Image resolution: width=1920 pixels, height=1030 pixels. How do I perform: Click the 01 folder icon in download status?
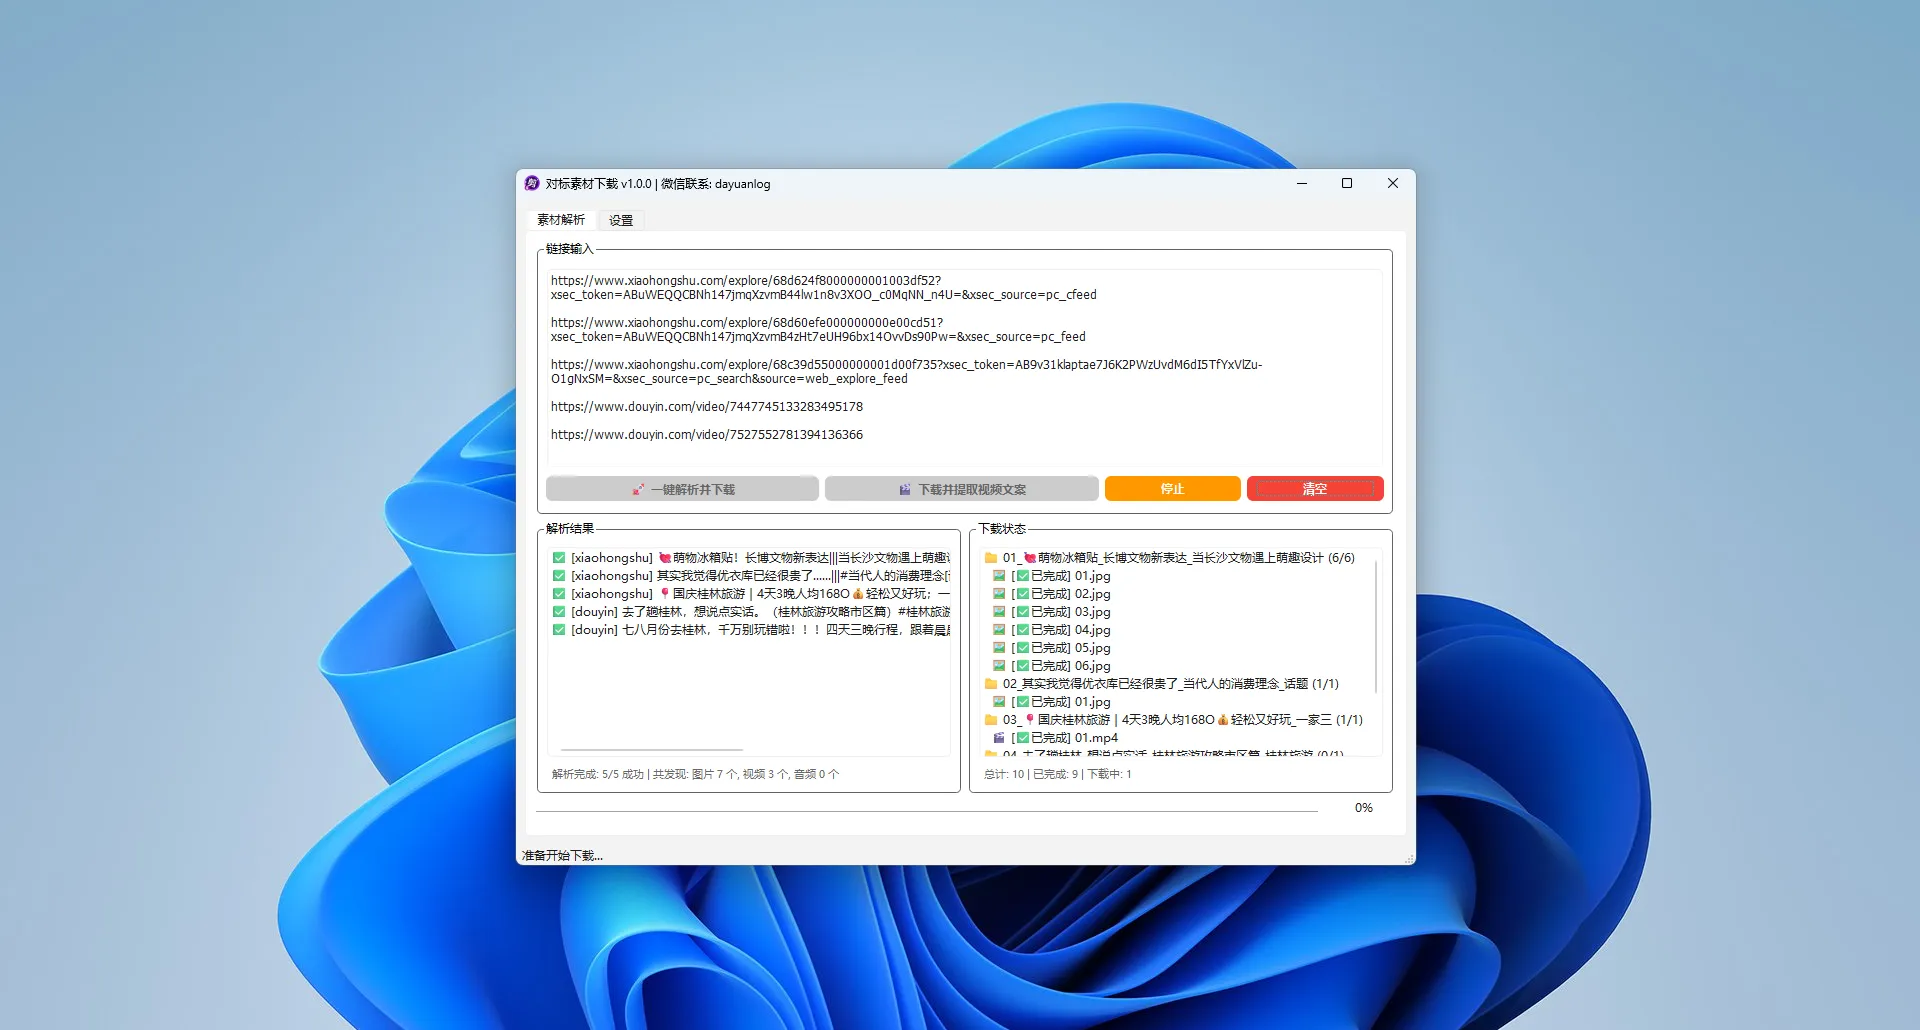[x=991, y=558]
